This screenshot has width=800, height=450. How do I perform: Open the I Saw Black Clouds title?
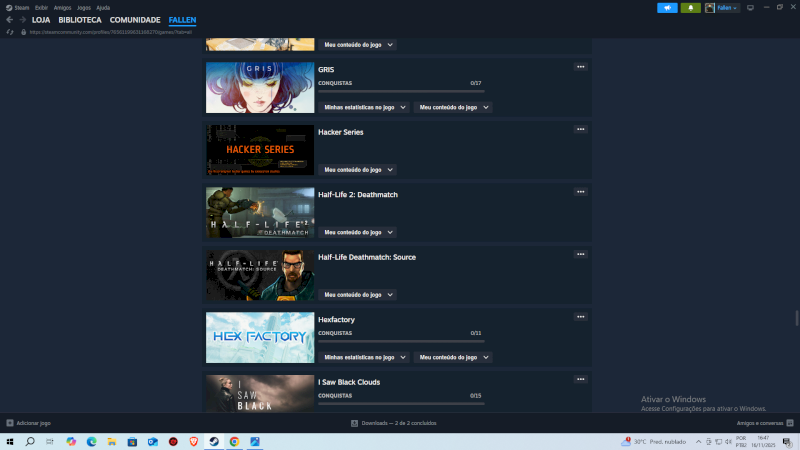(349, 382)
